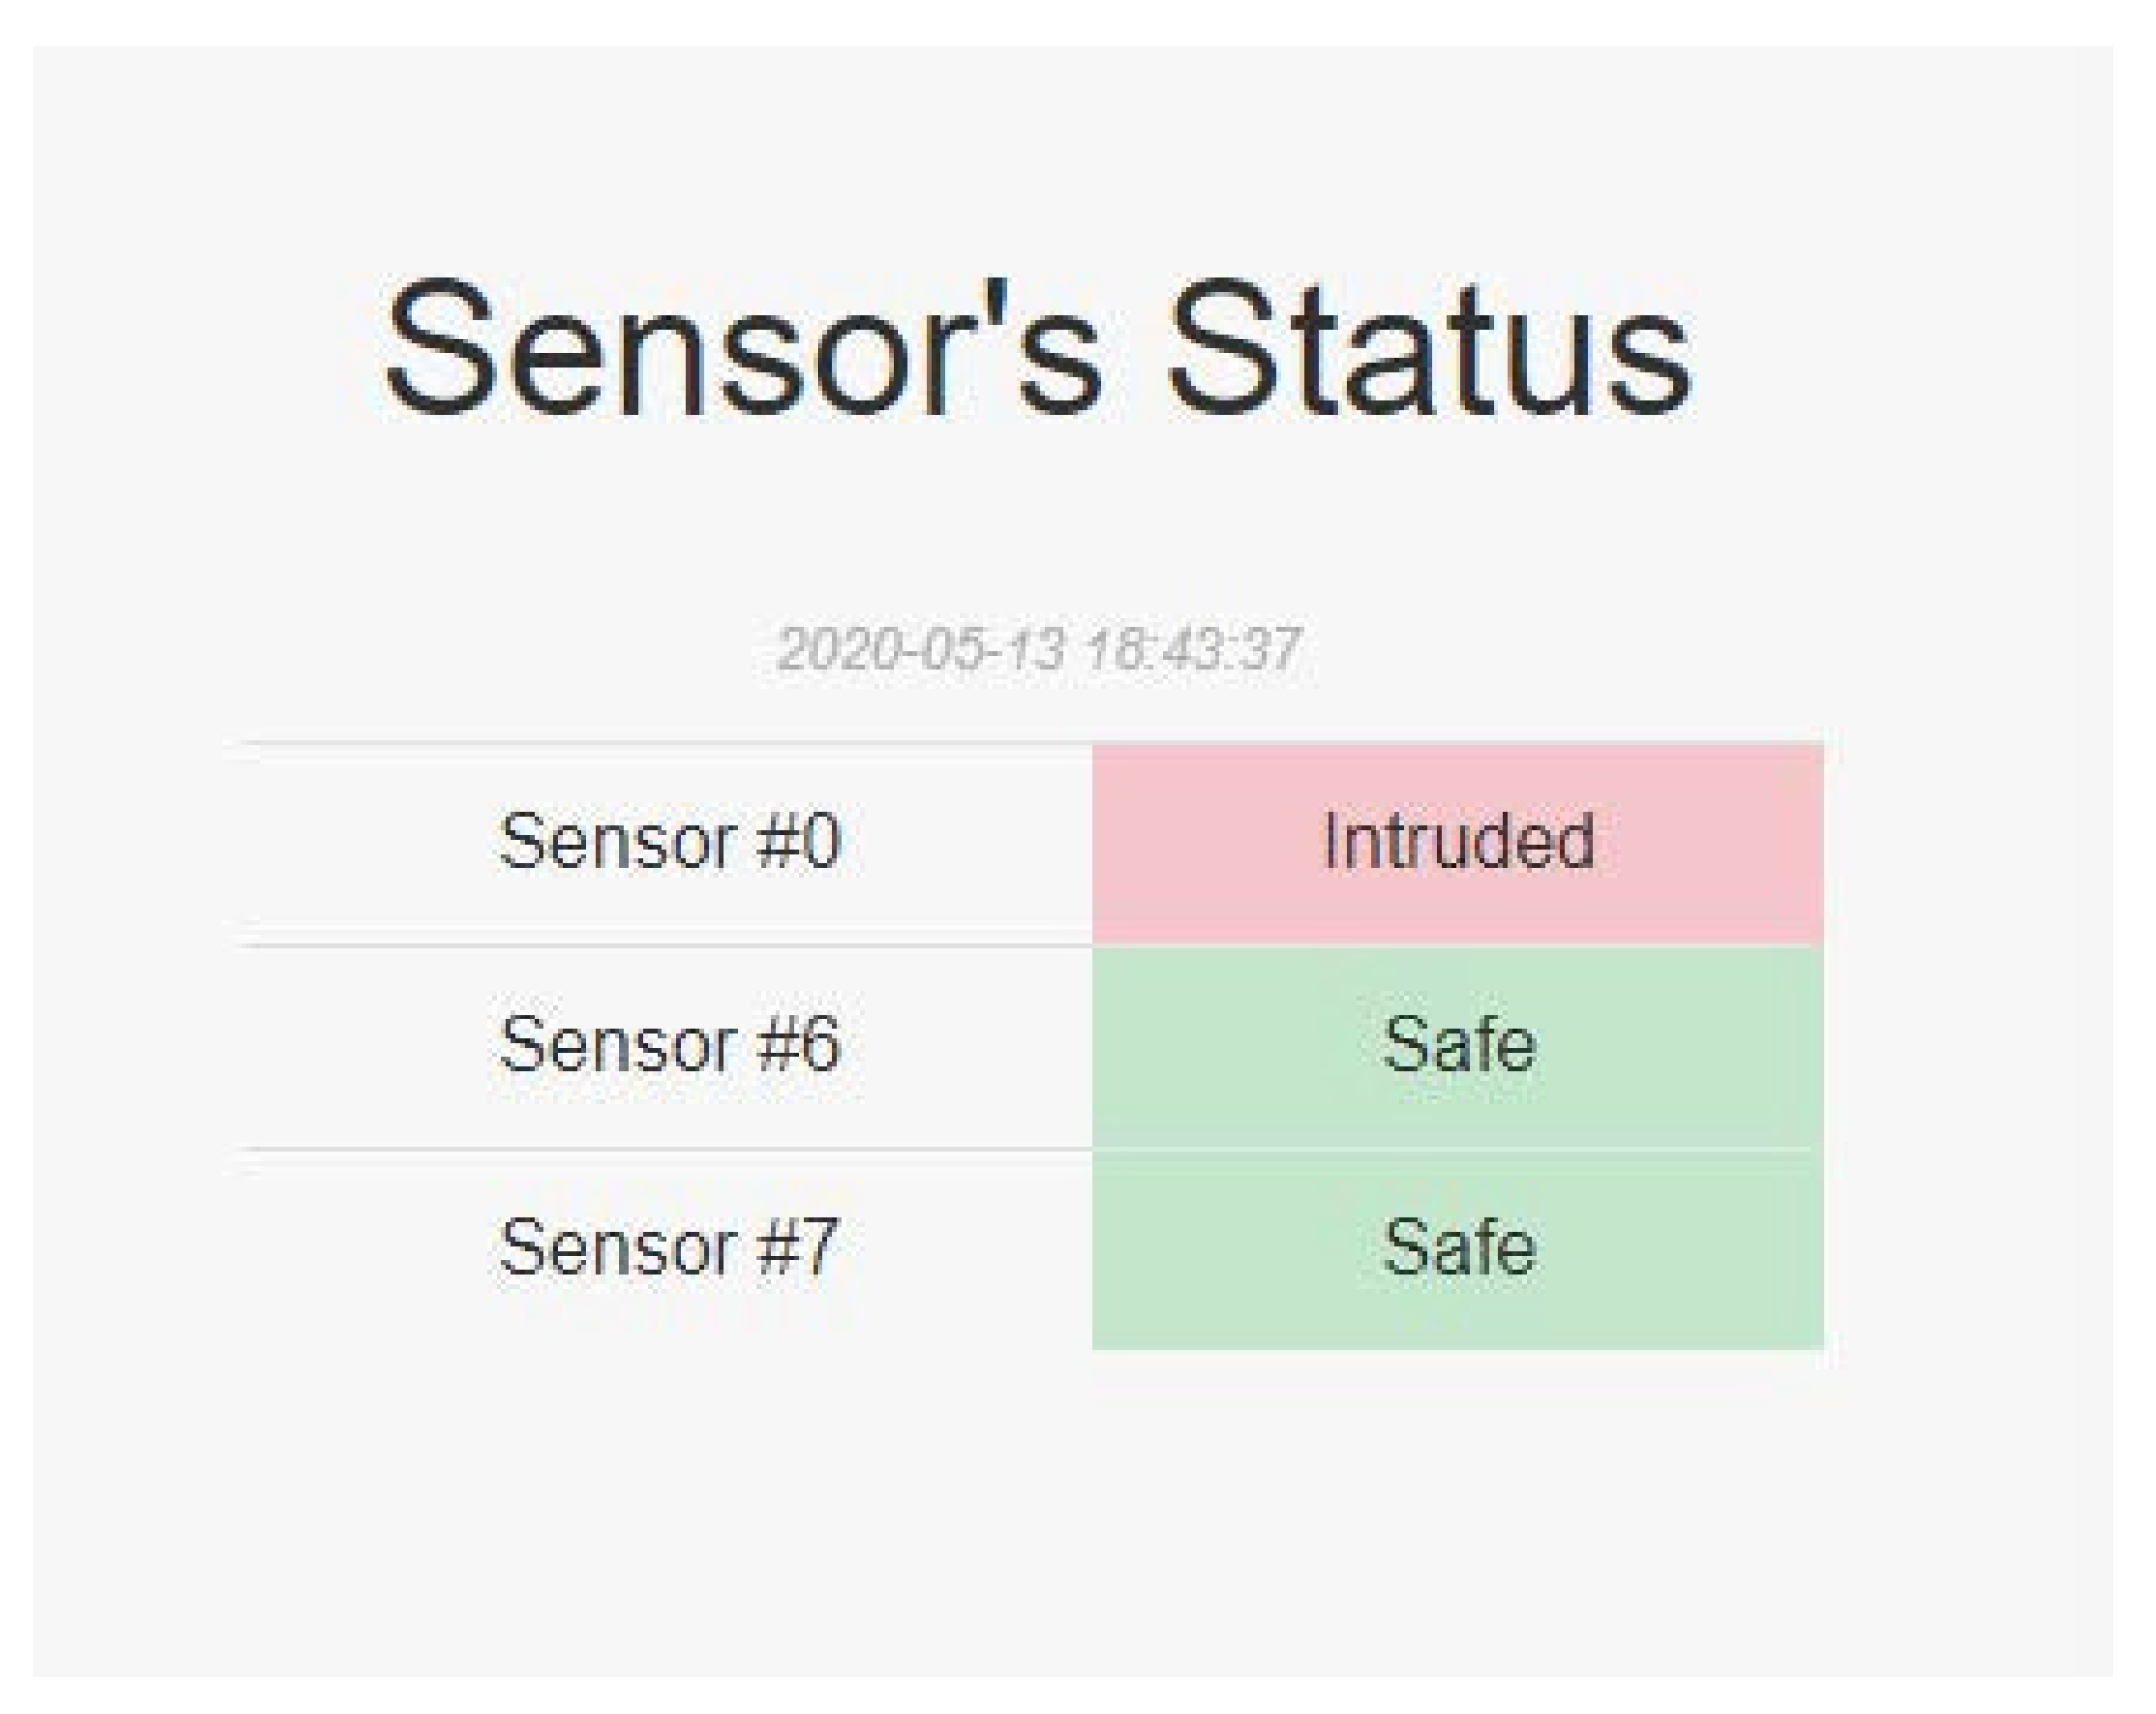Select the Sensor #6 row label
The width and height of the screenshot is (2156, 1714).
coord(669,1044)
